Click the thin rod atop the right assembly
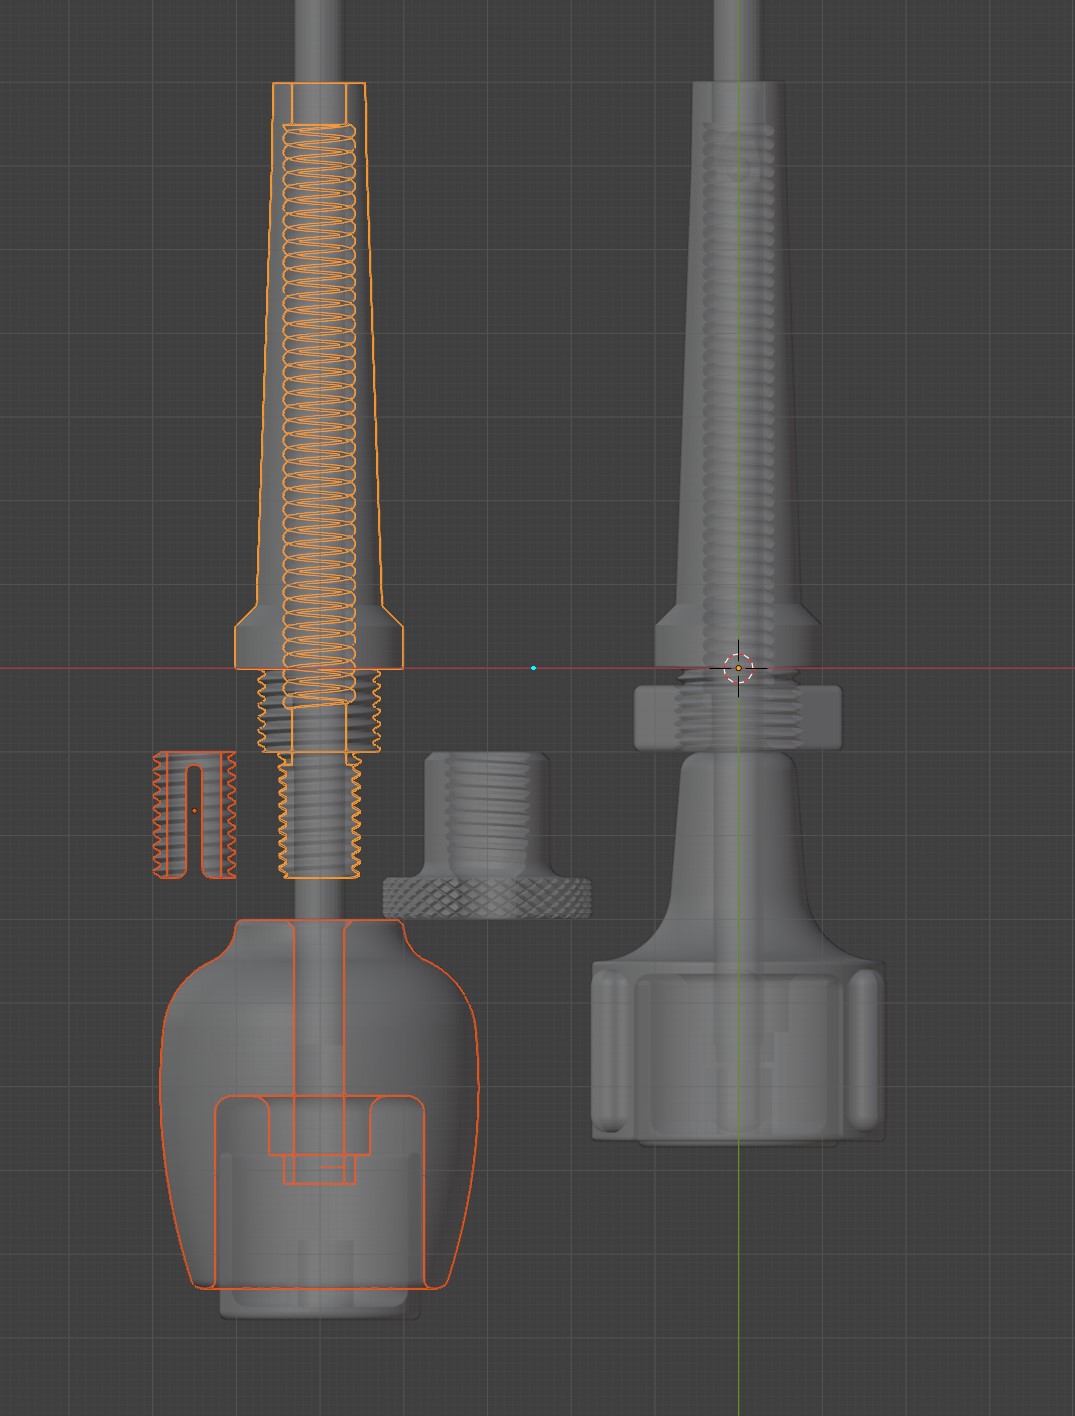 738,40
